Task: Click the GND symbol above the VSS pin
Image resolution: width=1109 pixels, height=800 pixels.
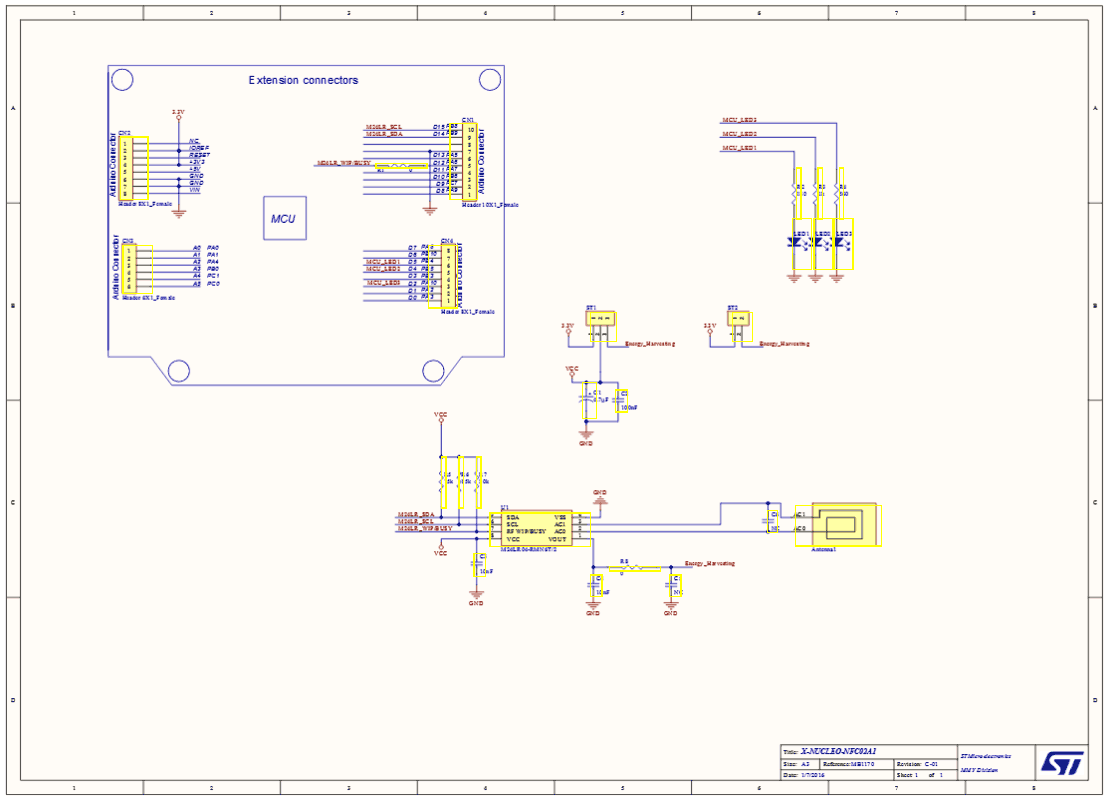Action: click(600, 499)
